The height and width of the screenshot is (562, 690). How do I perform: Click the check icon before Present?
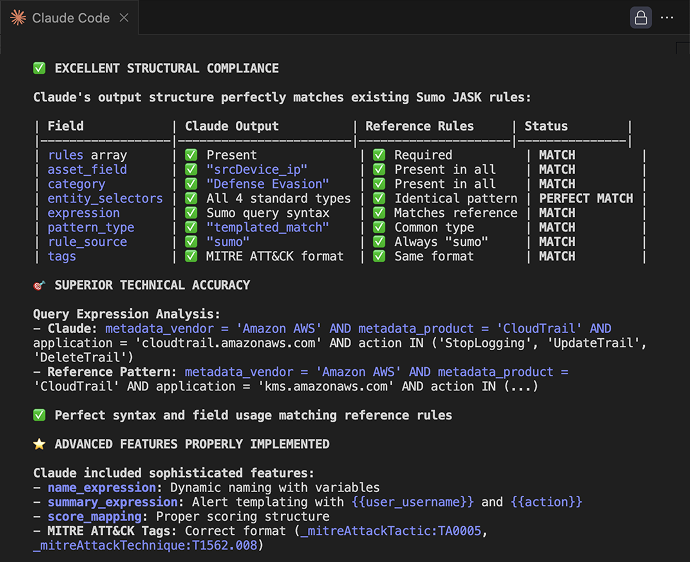(x=191, y=155)
